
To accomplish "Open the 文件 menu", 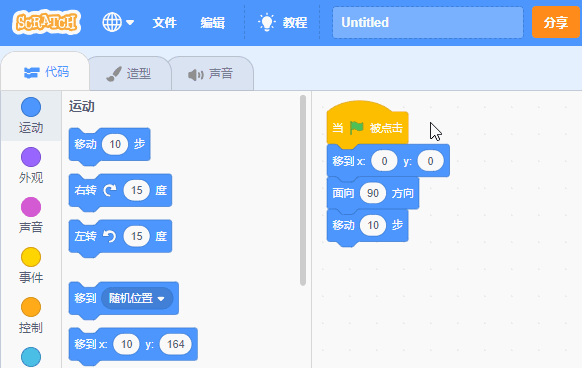I will coord(164,23).
